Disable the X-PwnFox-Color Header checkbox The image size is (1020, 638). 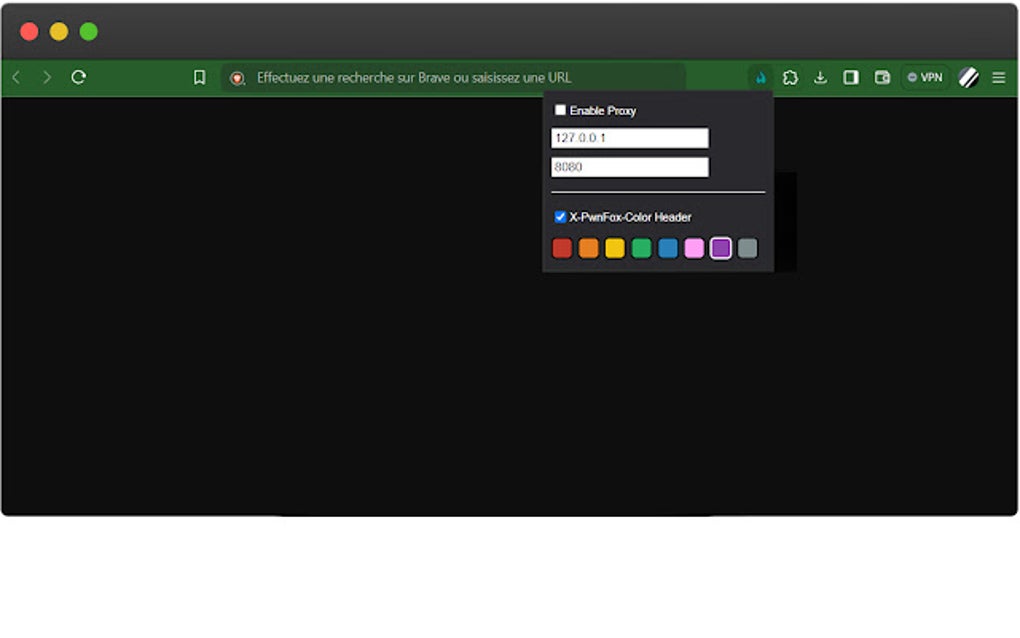pos(560,216)
